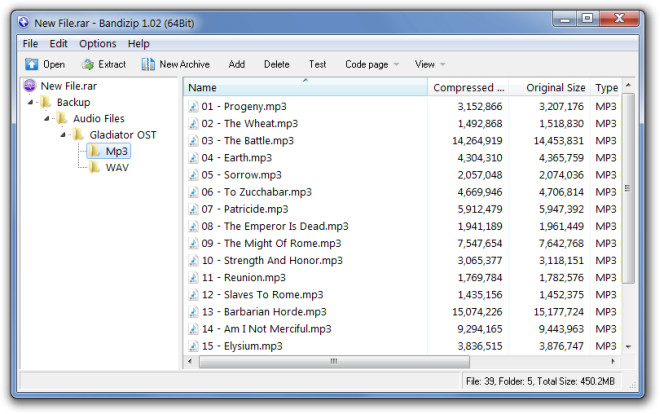This screenshot has height=414, width=660.
Task: Sort by the Compressed column header
Action: [x=468, y=88]
